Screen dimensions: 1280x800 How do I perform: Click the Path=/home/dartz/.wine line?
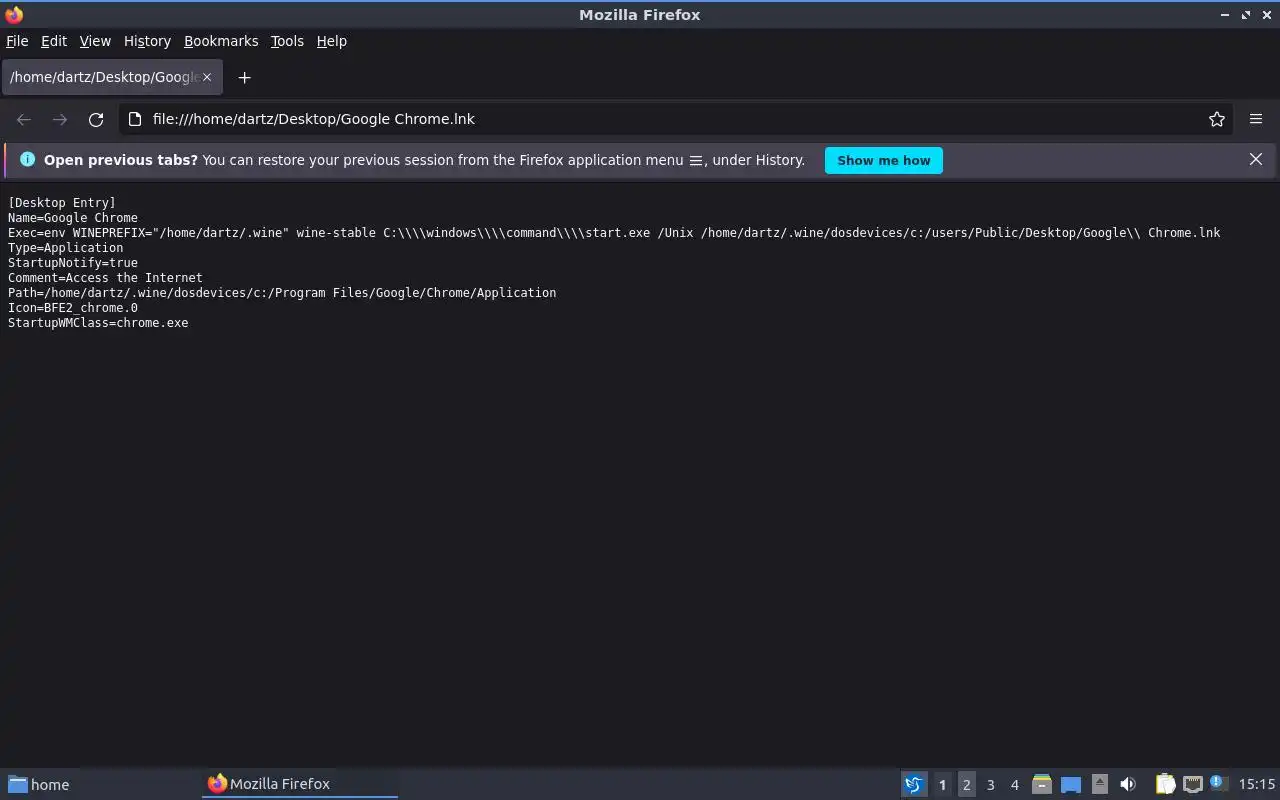tap(282, 293)
